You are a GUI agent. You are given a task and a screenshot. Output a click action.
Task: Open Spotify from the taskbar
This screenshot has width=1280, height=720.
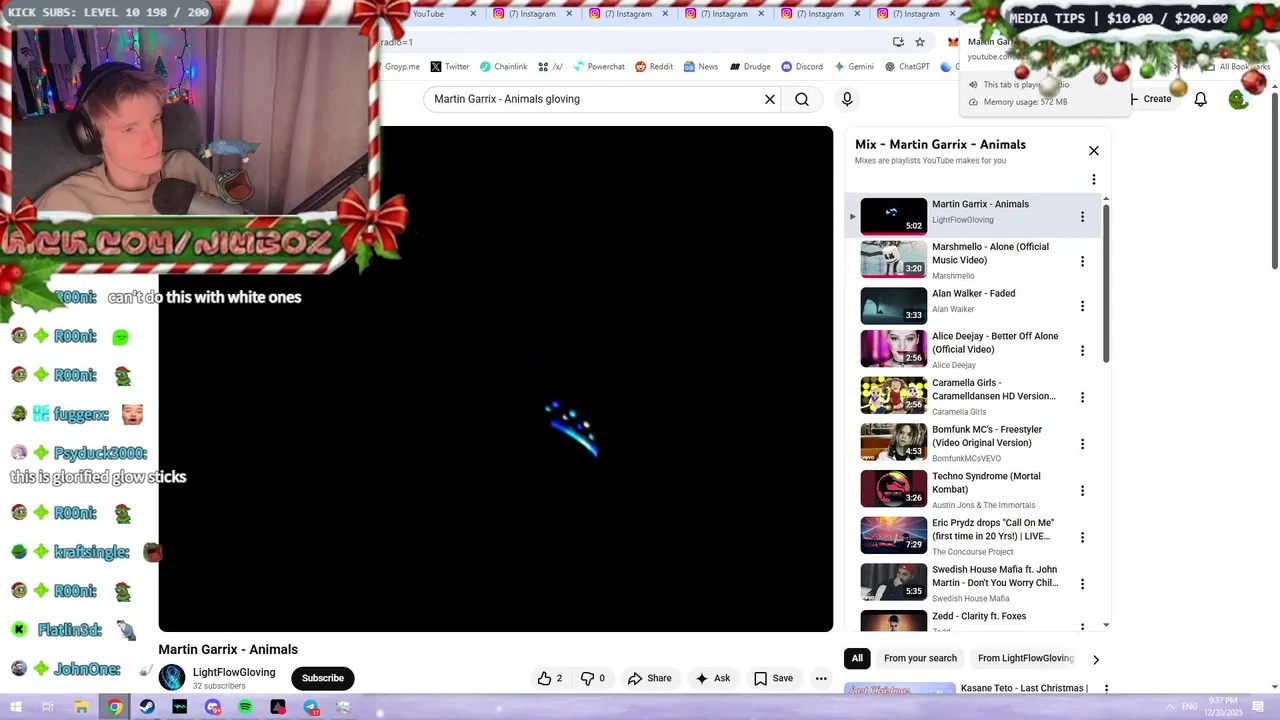click(x=245, y=707)
